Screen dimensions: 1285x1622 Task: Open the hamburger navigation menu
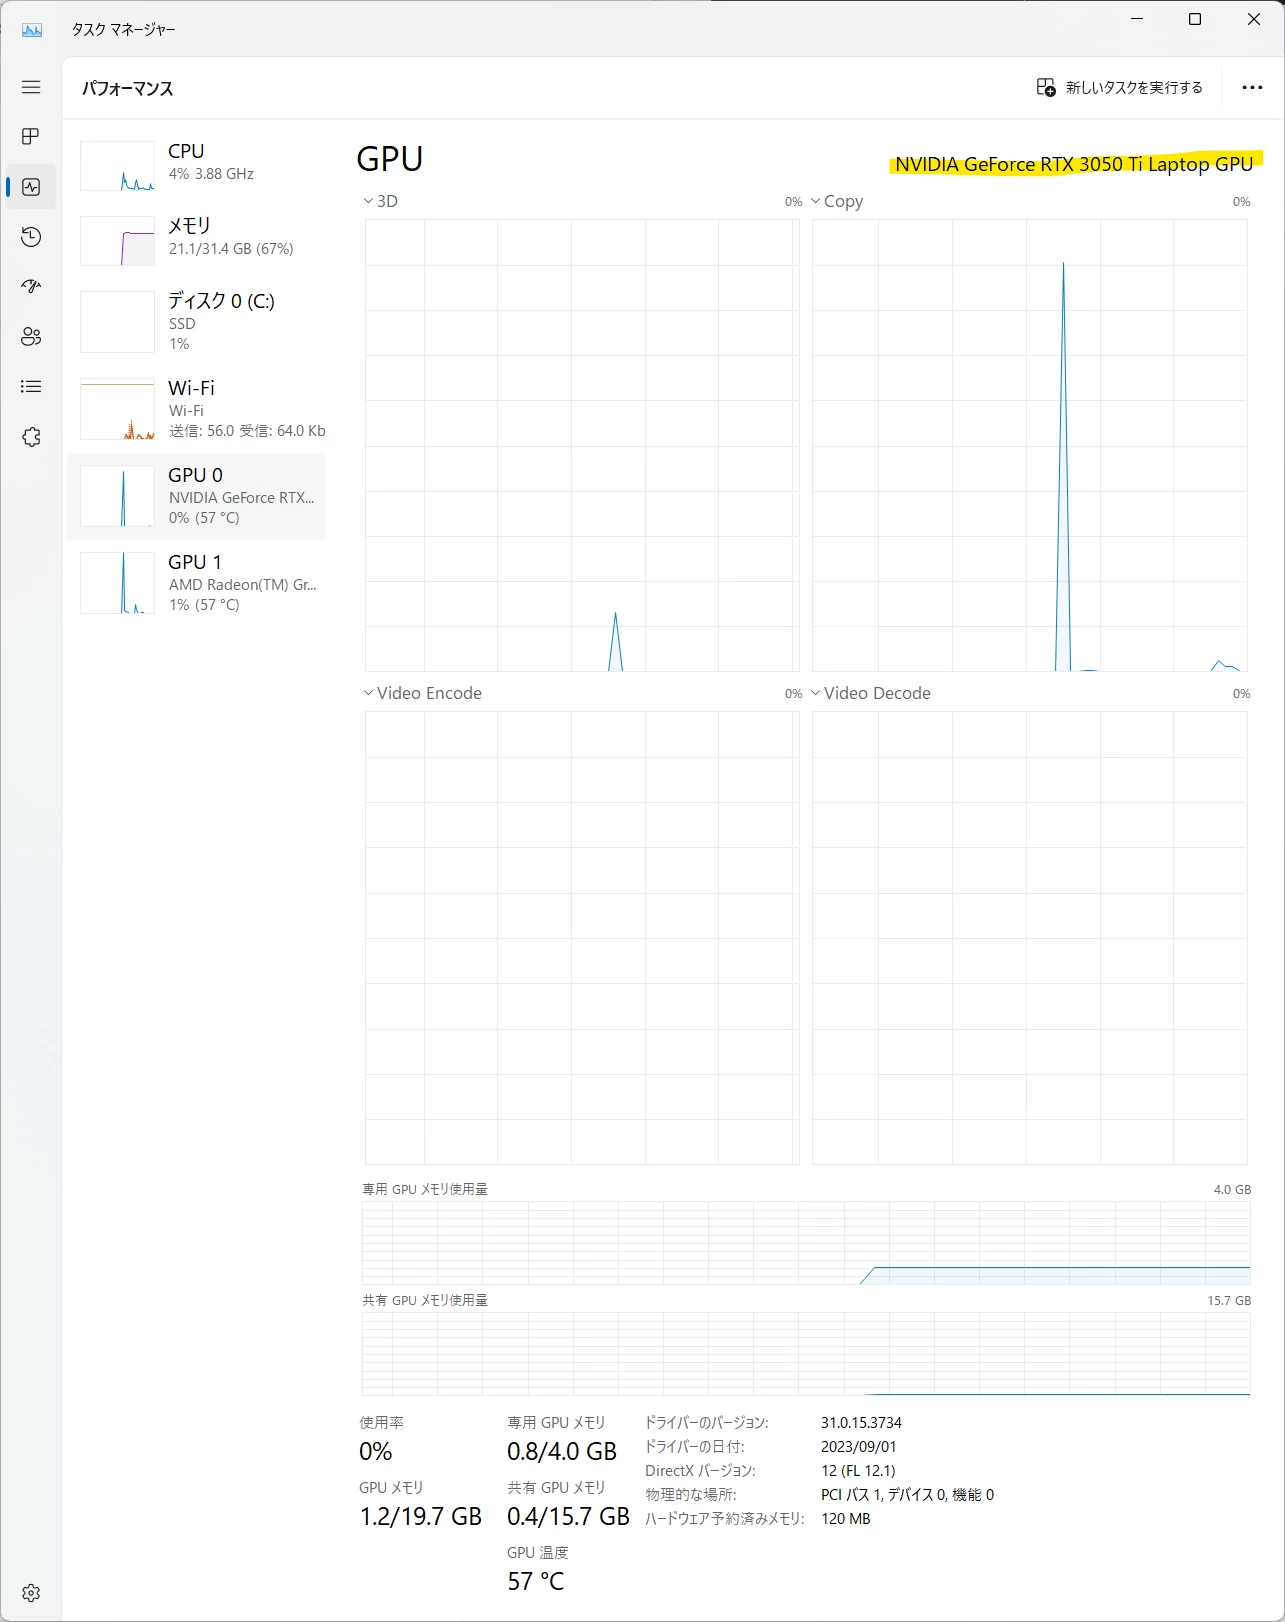pos(31,87)
